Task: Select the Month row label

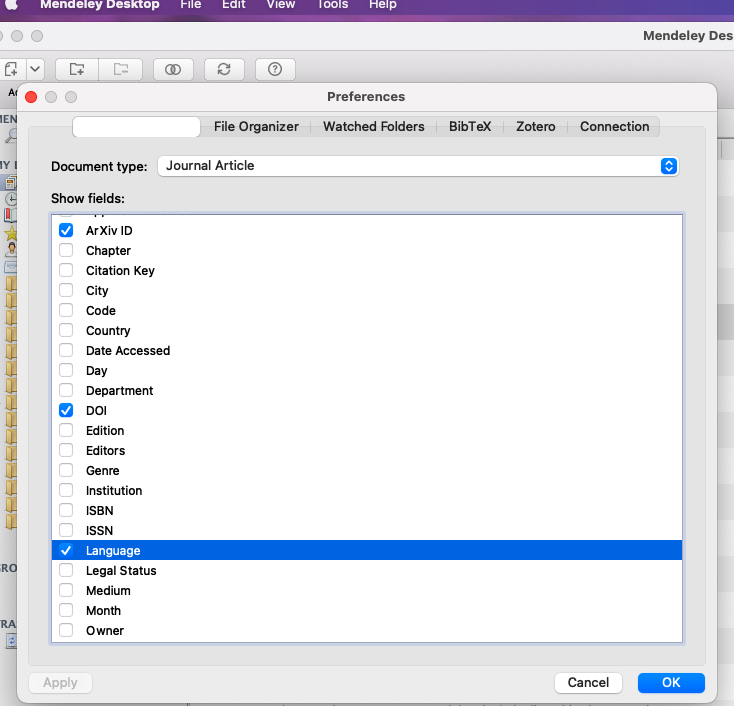Action: click(x=103, y=611)
